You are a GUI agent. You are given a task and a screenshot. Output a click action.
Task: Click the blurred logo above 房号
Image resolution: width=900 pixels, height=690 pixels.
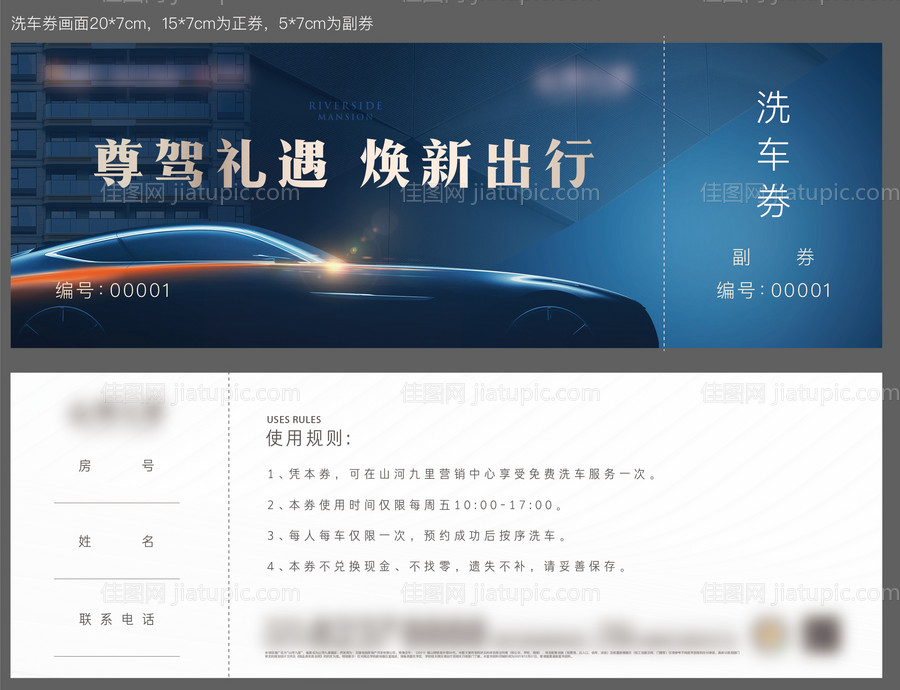coord(116,411)
